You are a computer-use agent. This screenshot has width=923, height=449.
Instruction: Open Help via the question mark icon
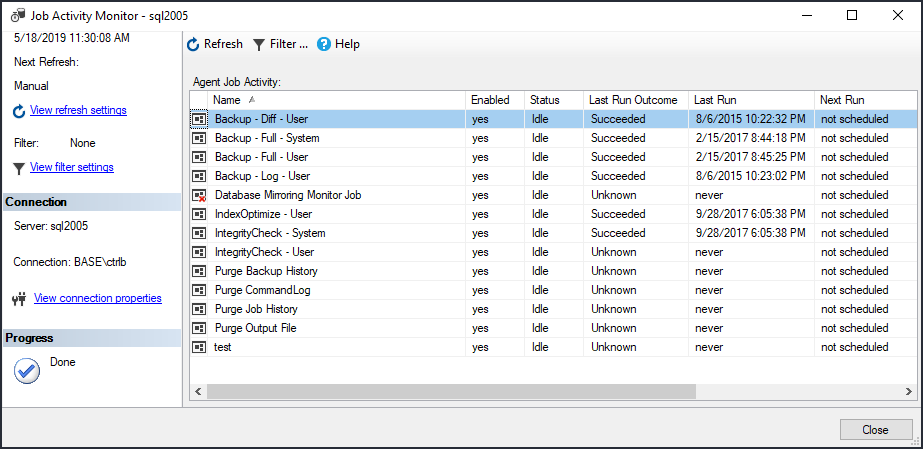324,44
